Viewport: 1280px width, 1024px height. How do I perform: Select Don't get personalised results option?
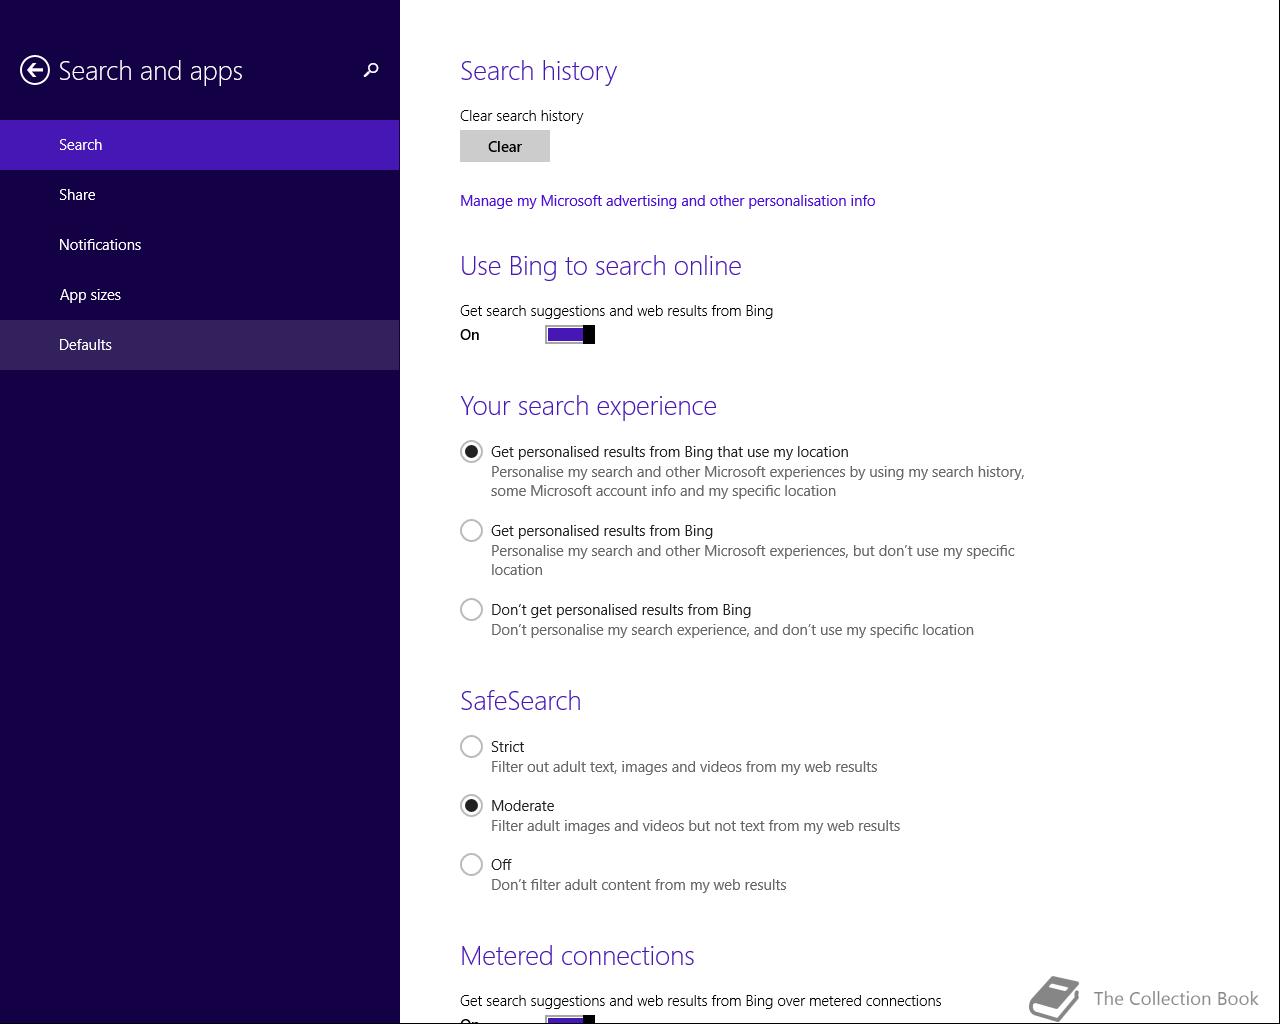[x=471, y=610]
